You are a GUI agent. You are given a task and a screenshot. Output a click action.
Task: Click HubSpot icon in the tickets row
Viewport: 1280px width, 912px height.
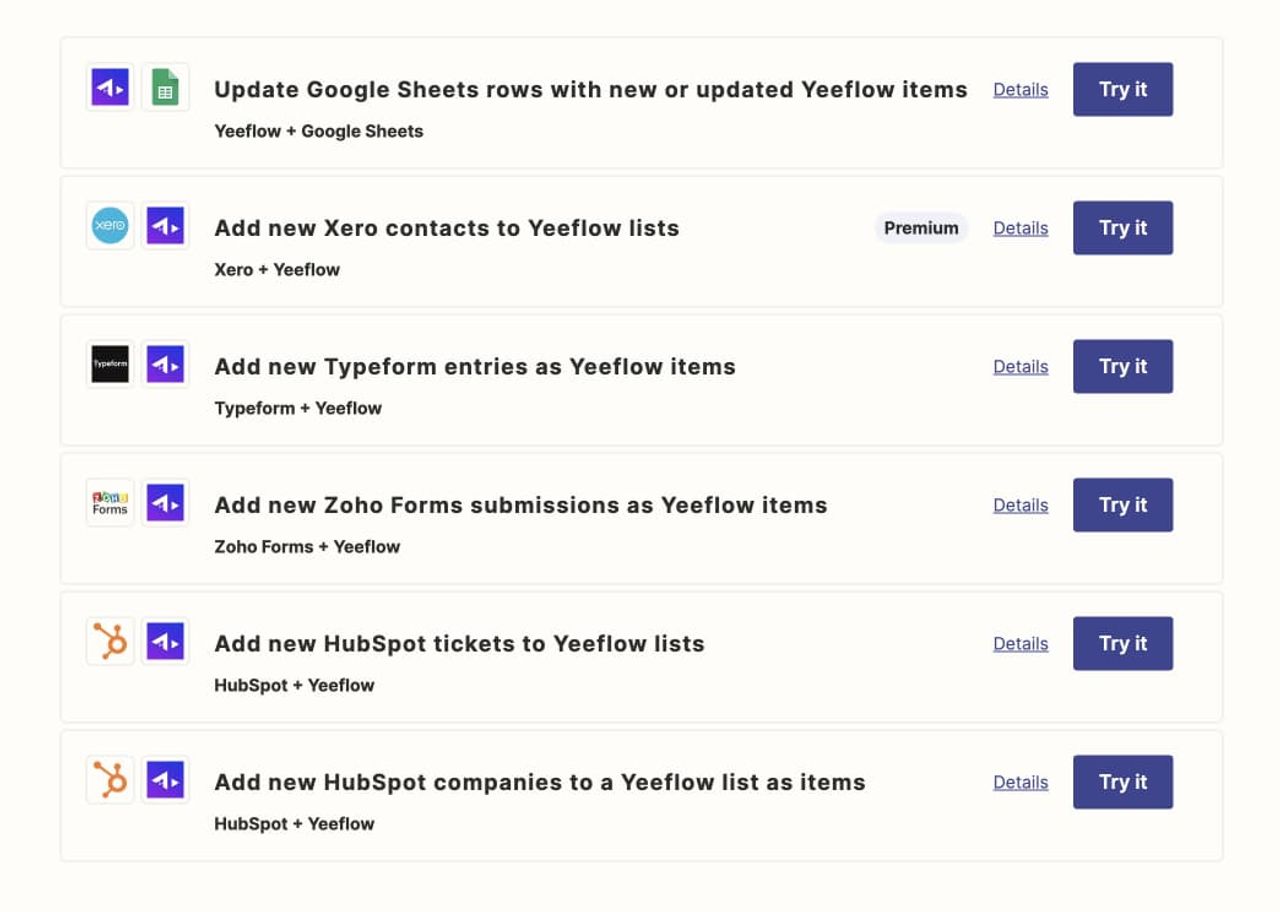click(110, 641)
